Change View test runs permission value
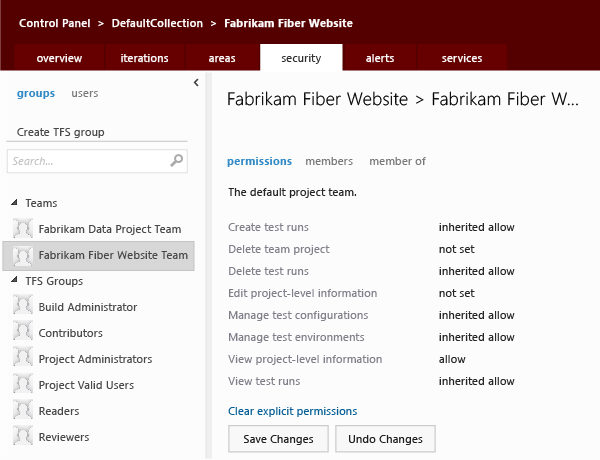This screenshot has height=460, width=600. tap(476, 381)
